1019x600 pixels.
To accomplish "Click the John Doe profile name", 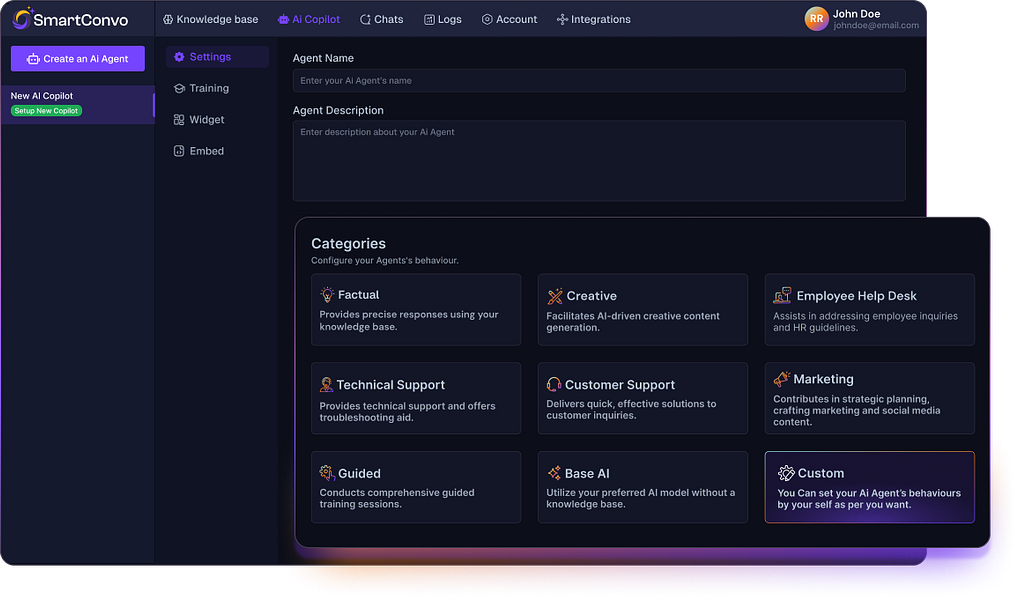I will click(x=857, y=14).
